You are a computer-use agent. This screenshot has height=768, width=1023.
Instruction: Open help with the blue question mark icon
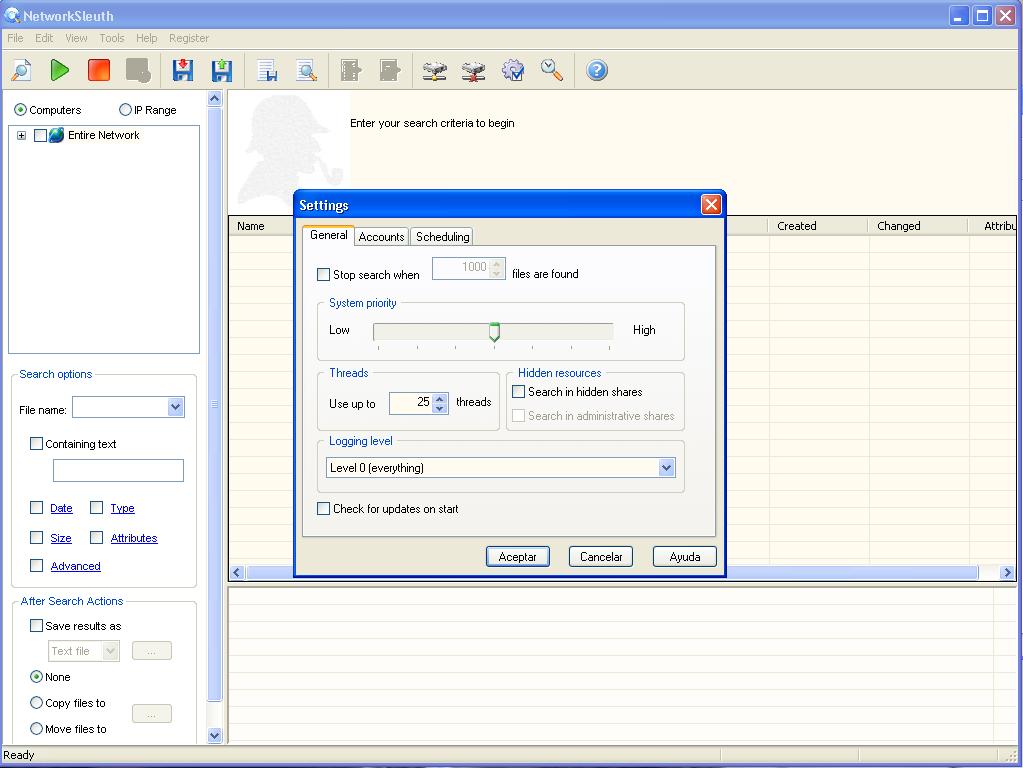coord(596,70)
